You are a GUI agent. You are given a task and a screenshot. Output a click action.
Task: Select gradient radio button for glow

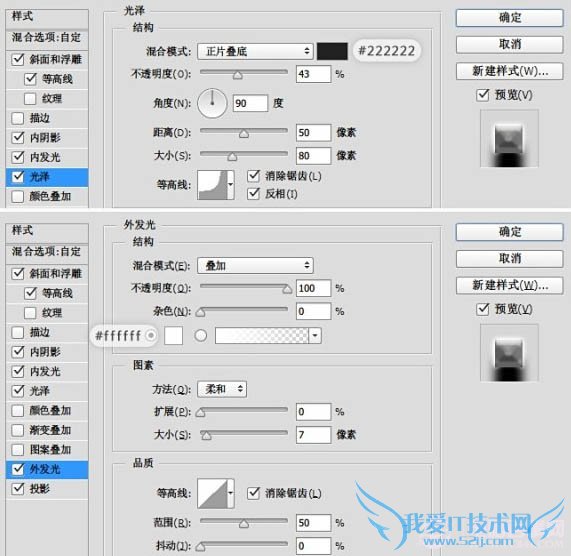click(x=201, y=335)
